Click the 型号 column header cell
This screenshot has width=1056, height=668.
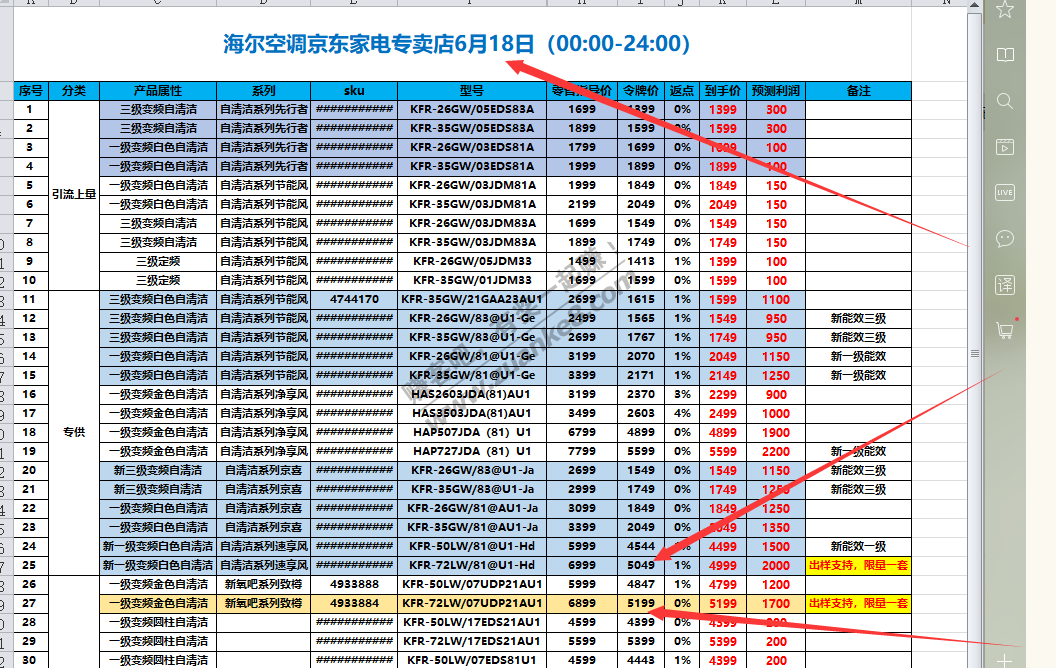pyautogui.click(x=471, y=91)
